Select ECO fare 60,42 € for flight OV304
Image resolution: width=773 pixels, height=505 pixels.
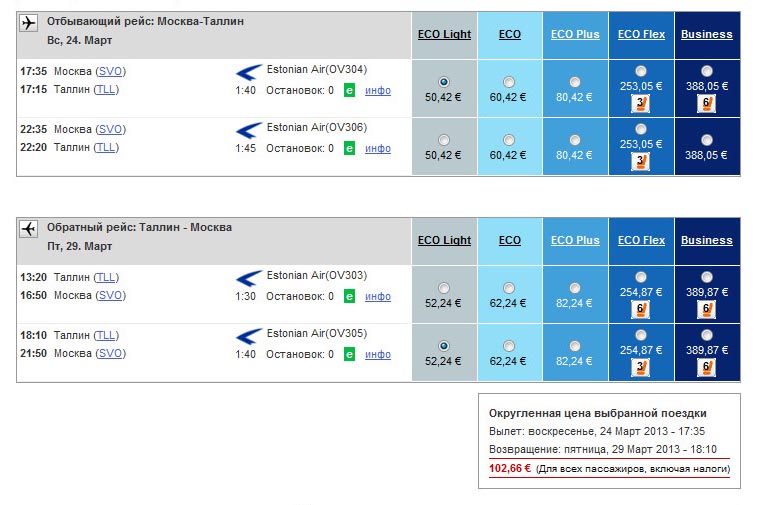tap(509, 82)
